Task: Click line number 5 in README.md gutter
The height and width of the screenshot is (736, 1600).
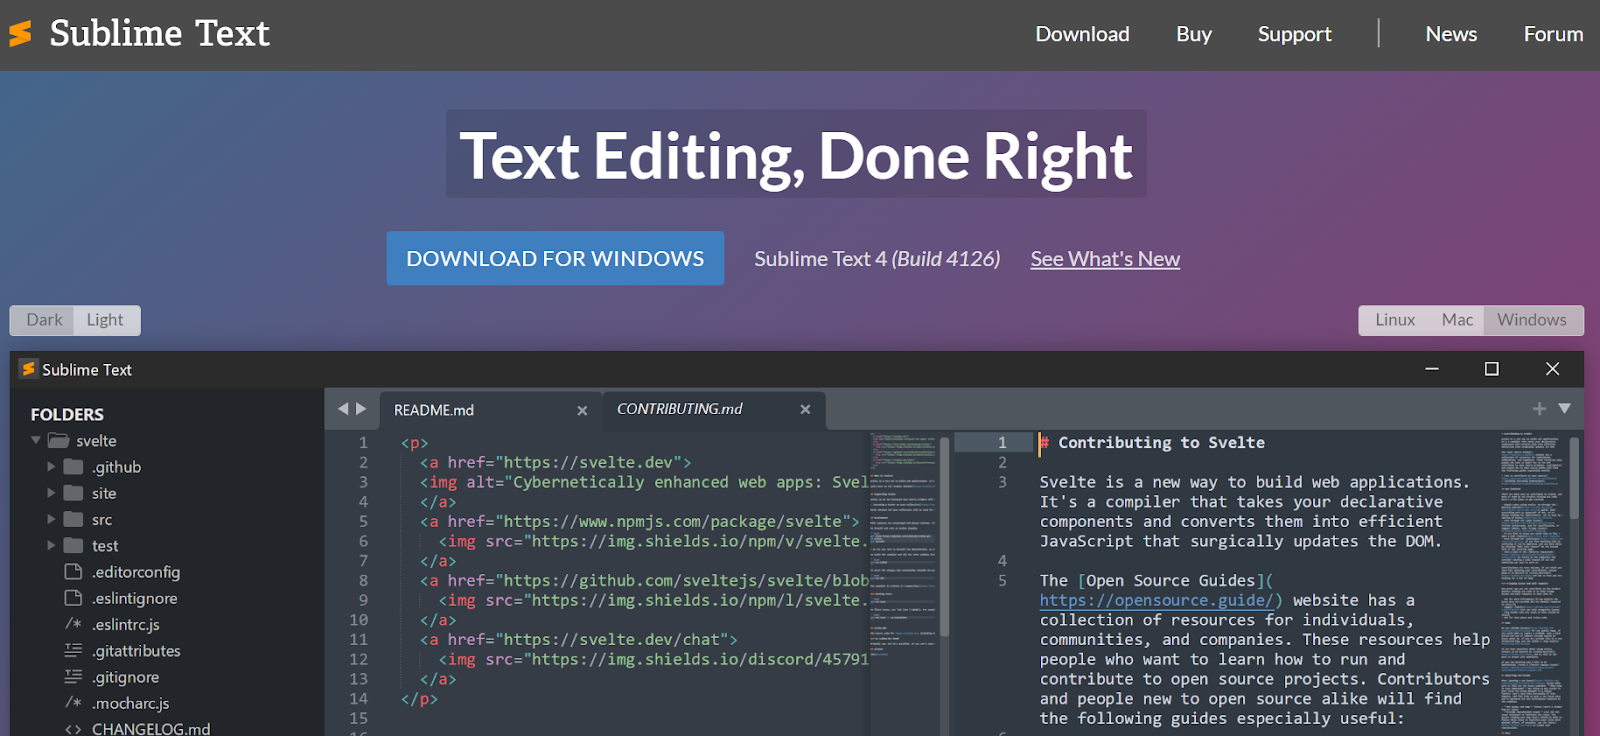Action: [x=363, y=521]
